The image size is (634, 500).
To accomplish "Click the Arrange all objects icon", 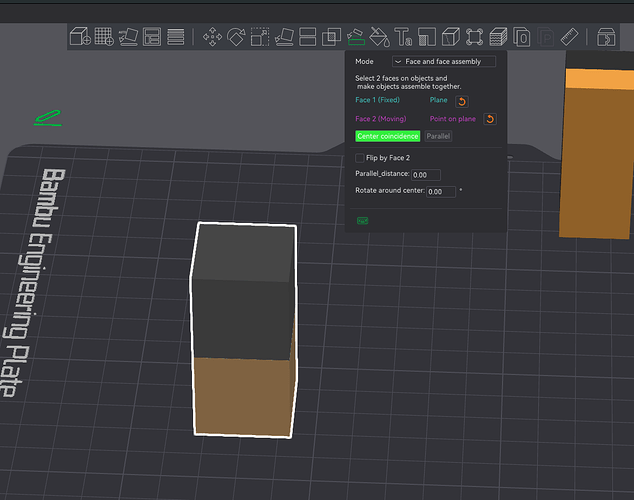I will [152, 36].
